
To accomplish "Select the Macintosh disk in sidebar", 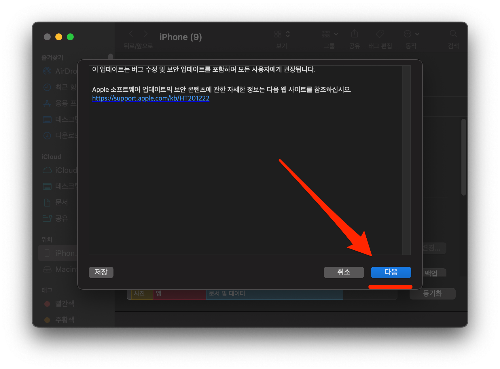I will 60,269.
